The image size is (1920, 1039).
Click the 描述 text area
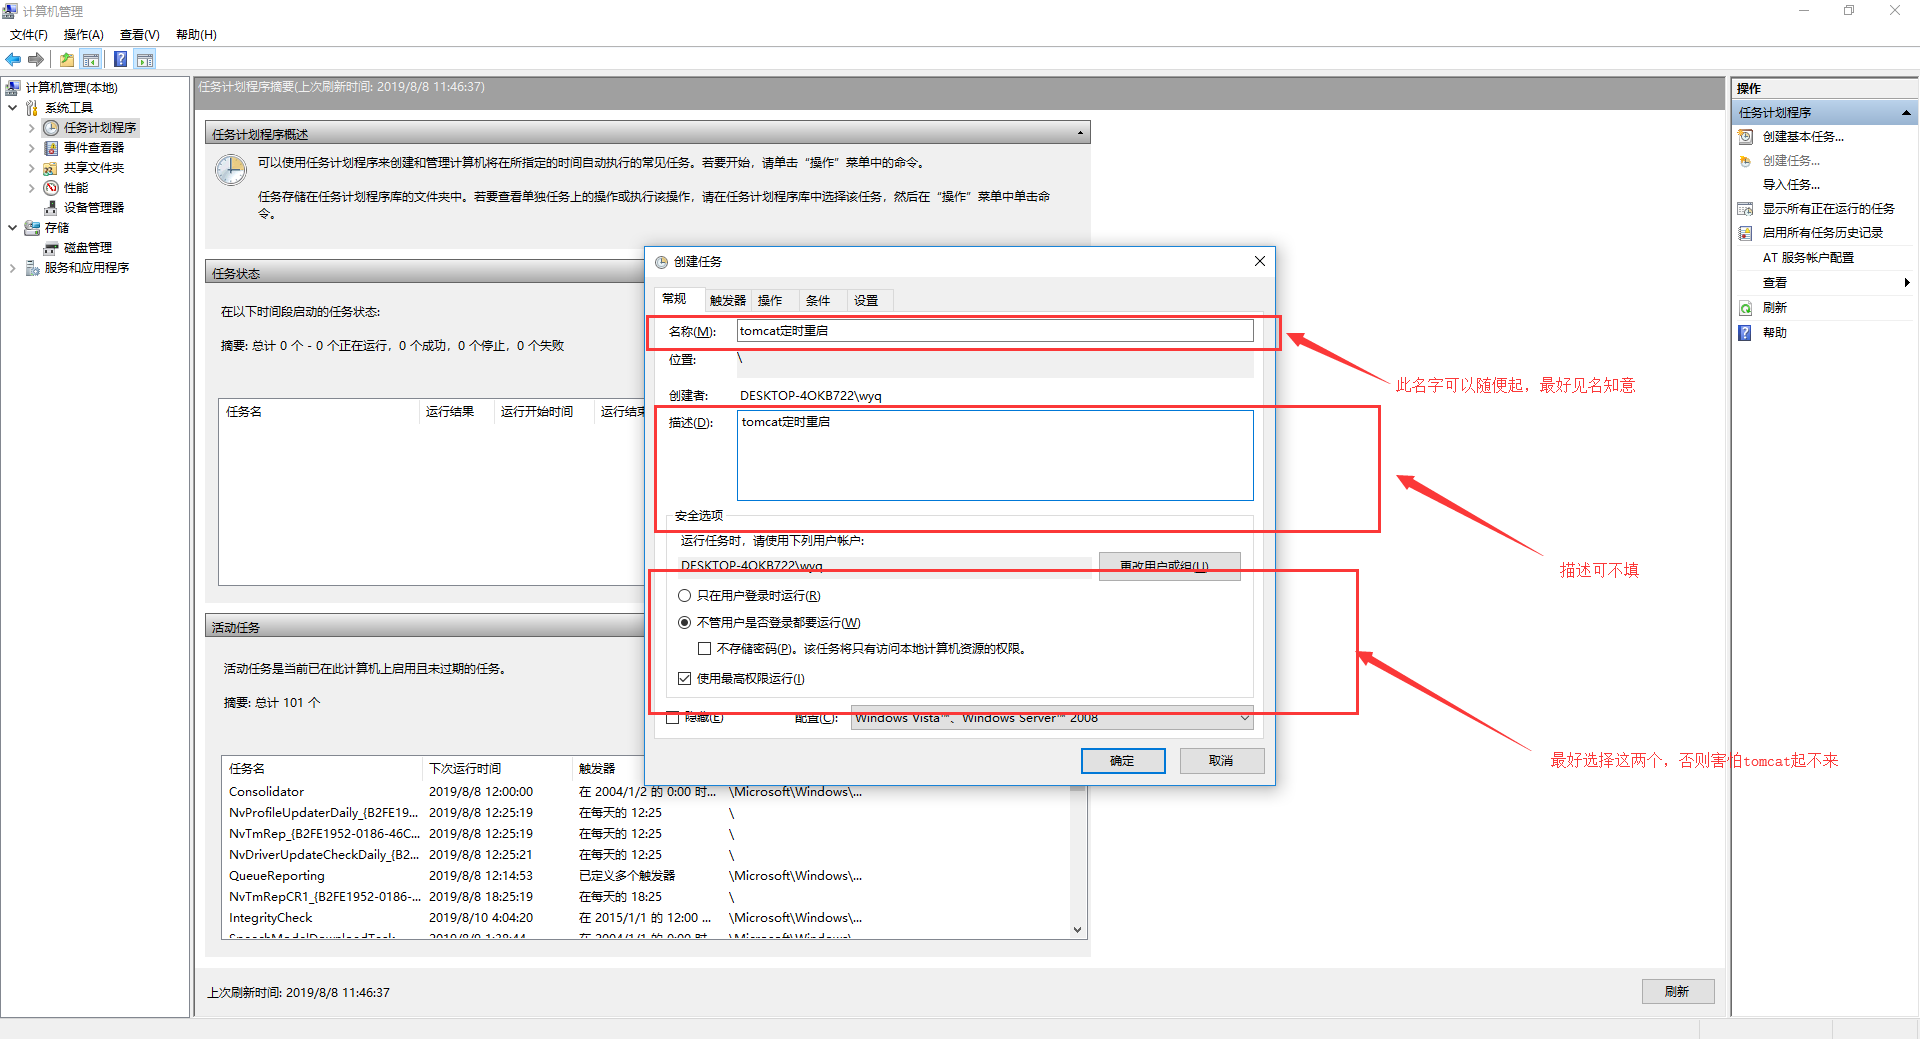click(995, 456)
